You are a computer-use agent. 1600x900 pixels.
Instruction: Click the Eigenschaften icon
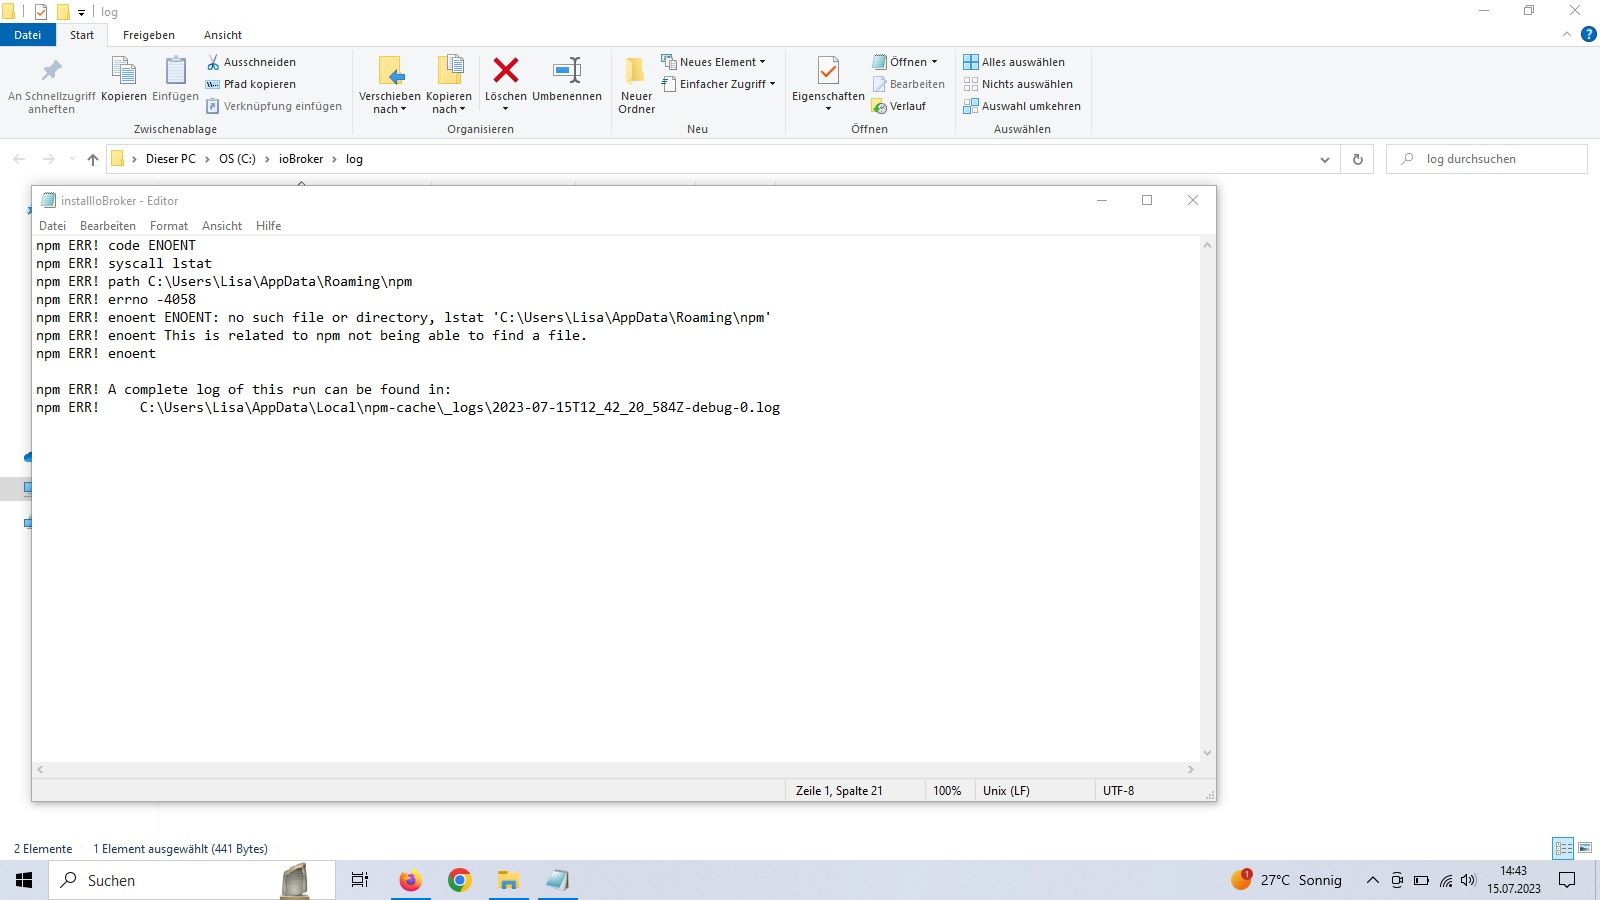828,71
